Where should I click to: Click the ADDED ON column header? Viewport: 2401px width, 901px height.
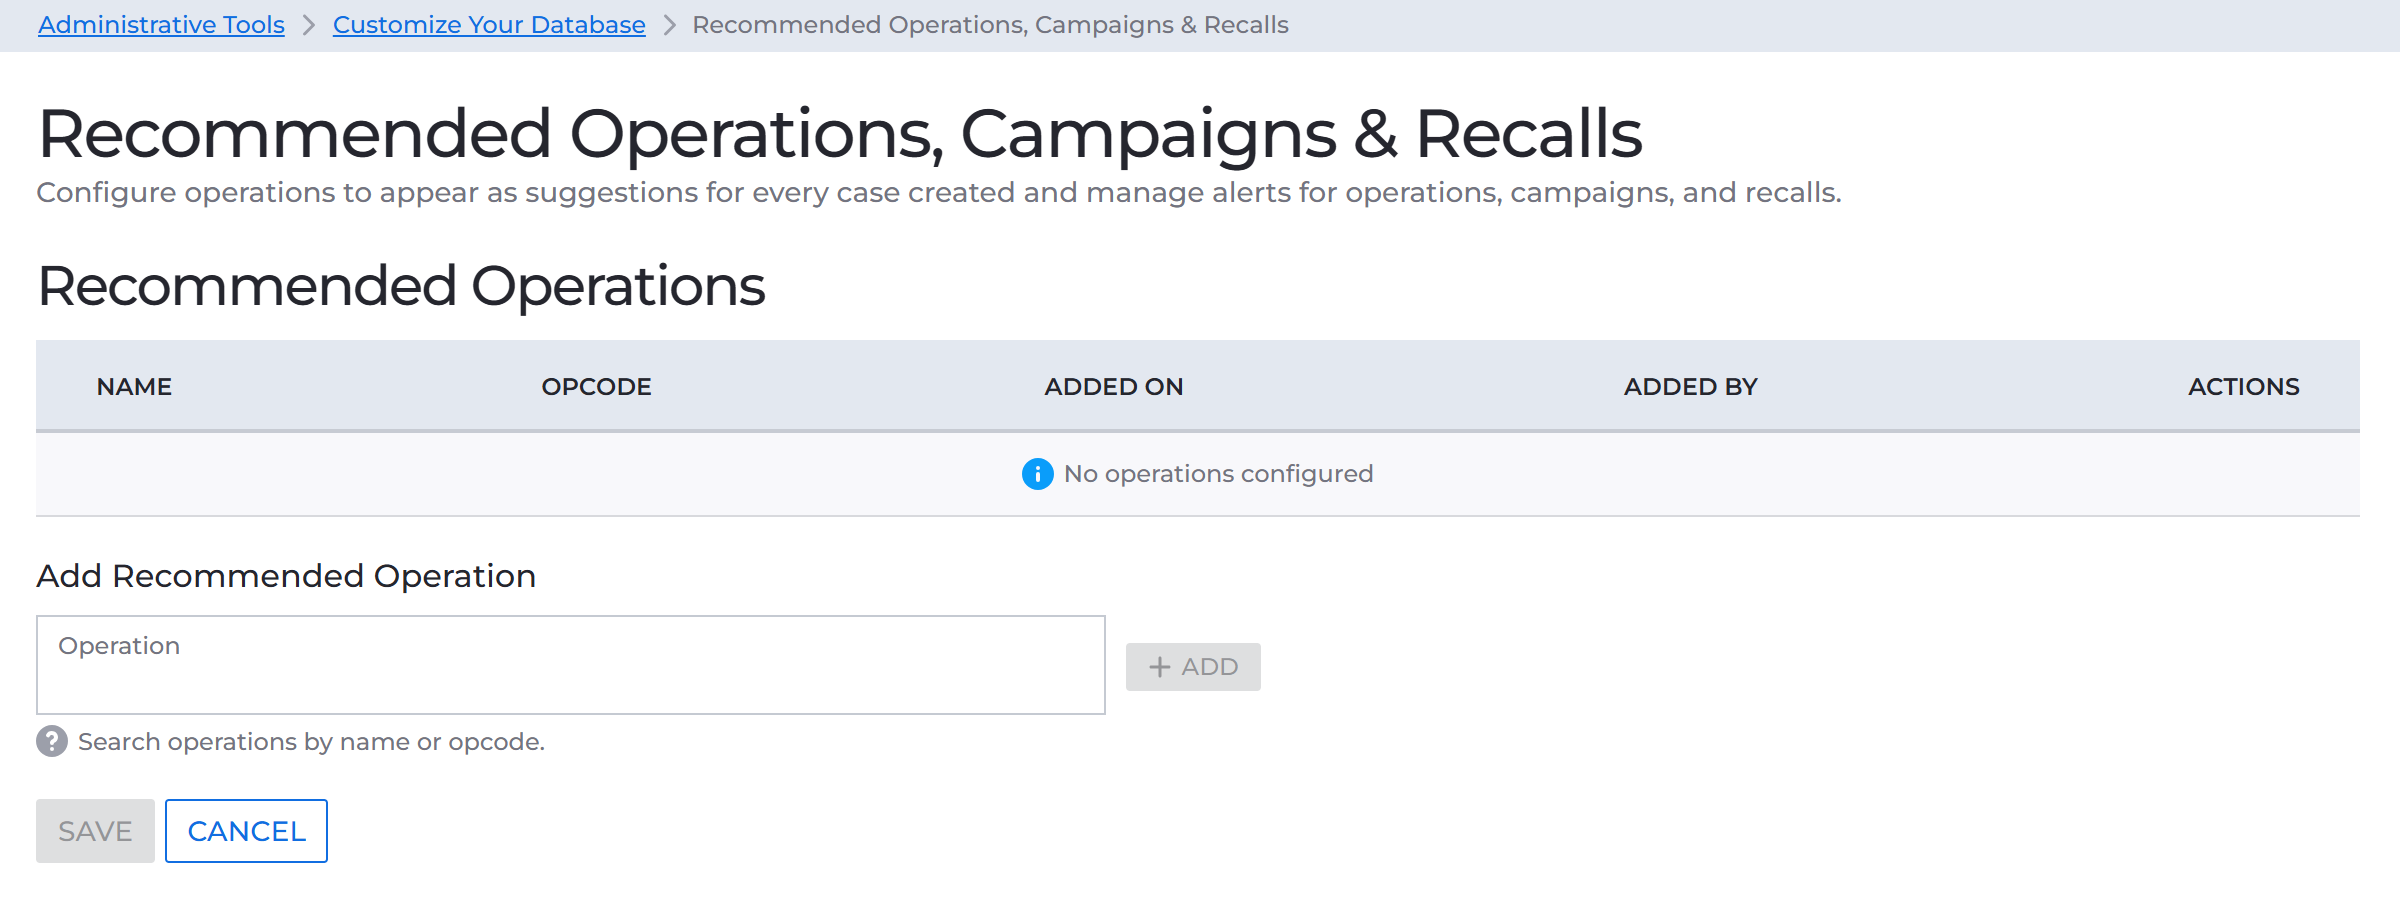tap(1113, 387)
